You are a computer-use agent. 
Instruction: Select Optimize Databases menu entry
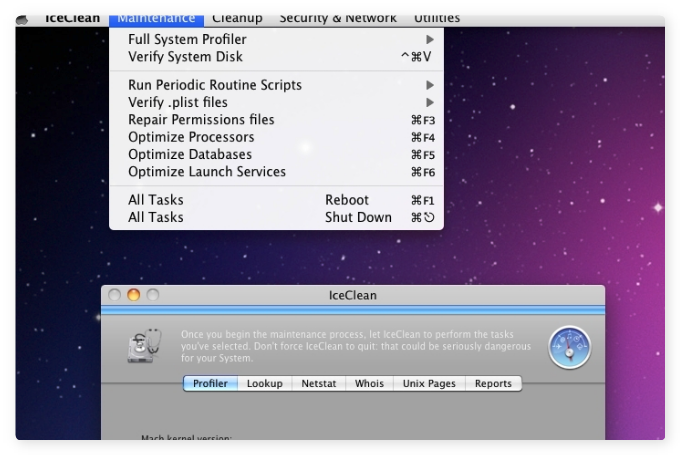point(276,154)
